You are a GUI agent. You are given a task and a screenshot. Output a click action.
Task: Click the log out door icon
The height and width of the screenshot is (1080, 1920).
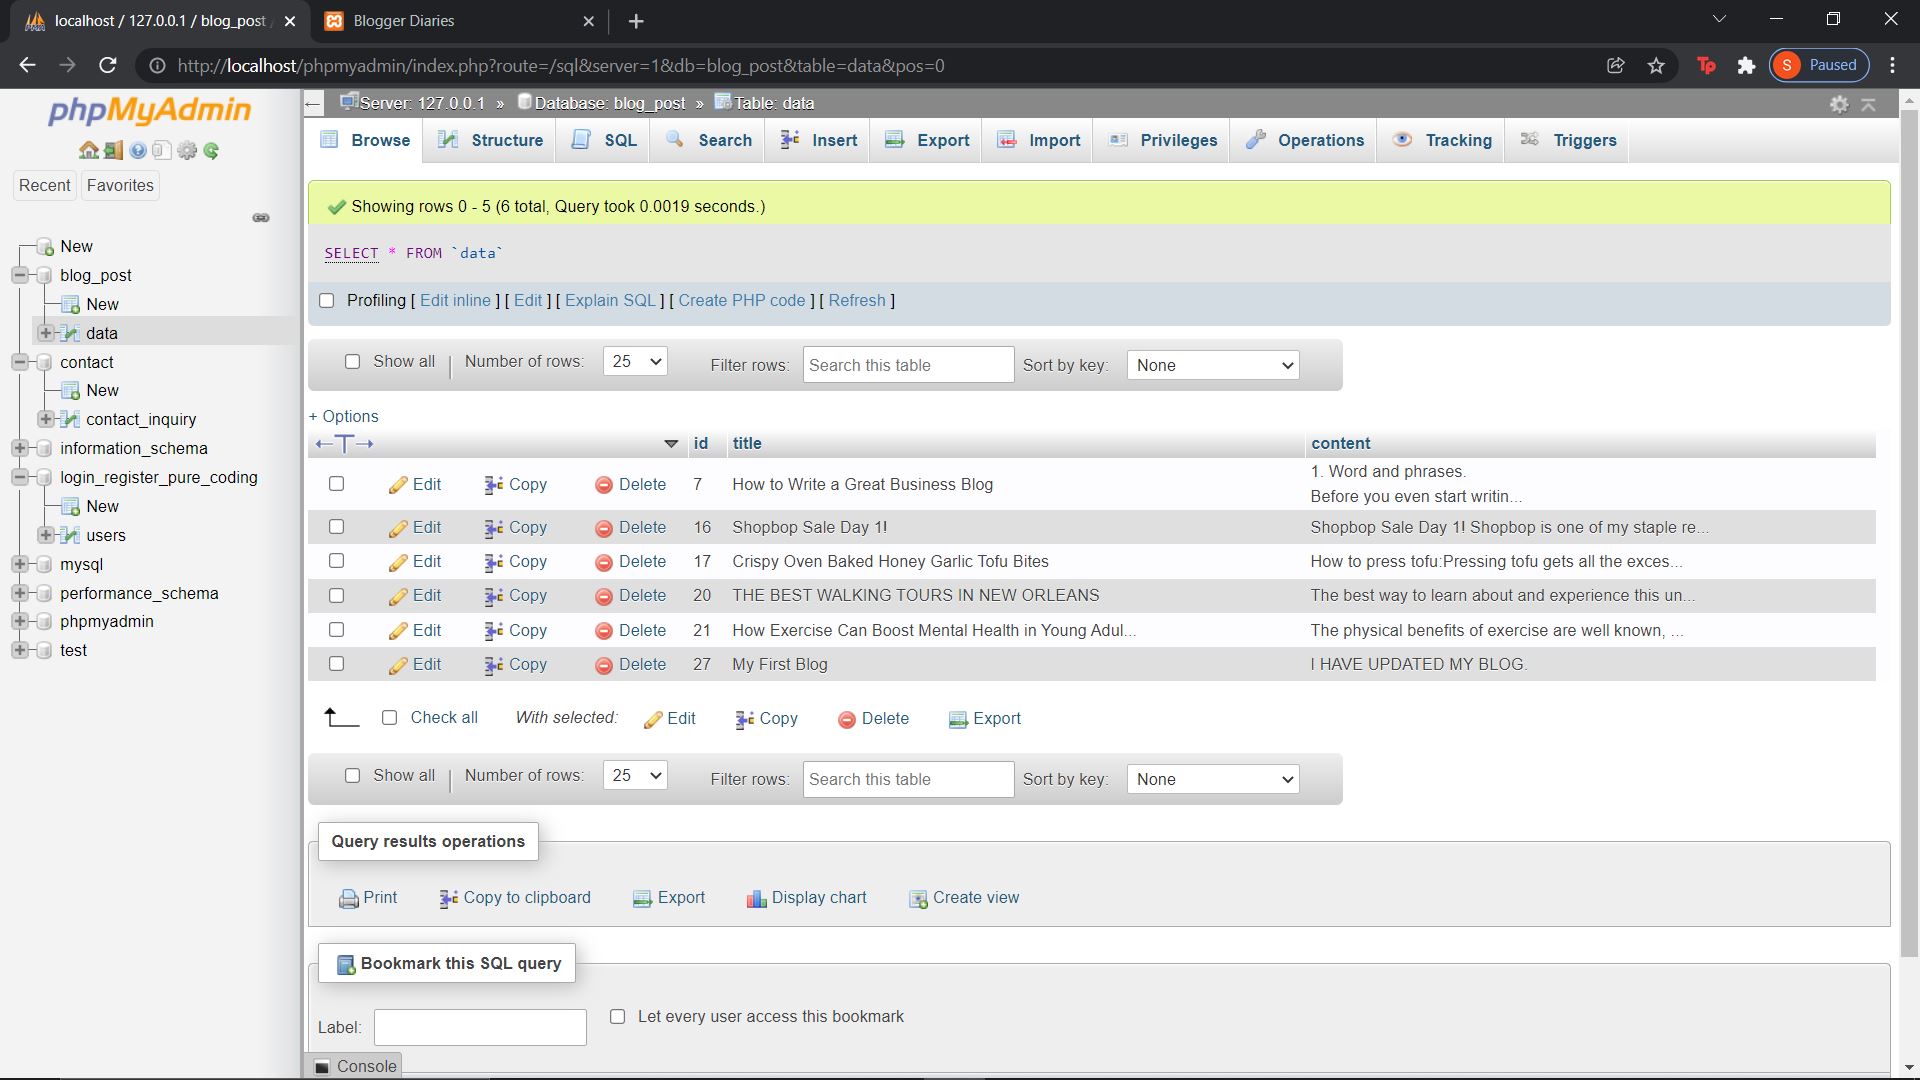coord(113,151)
